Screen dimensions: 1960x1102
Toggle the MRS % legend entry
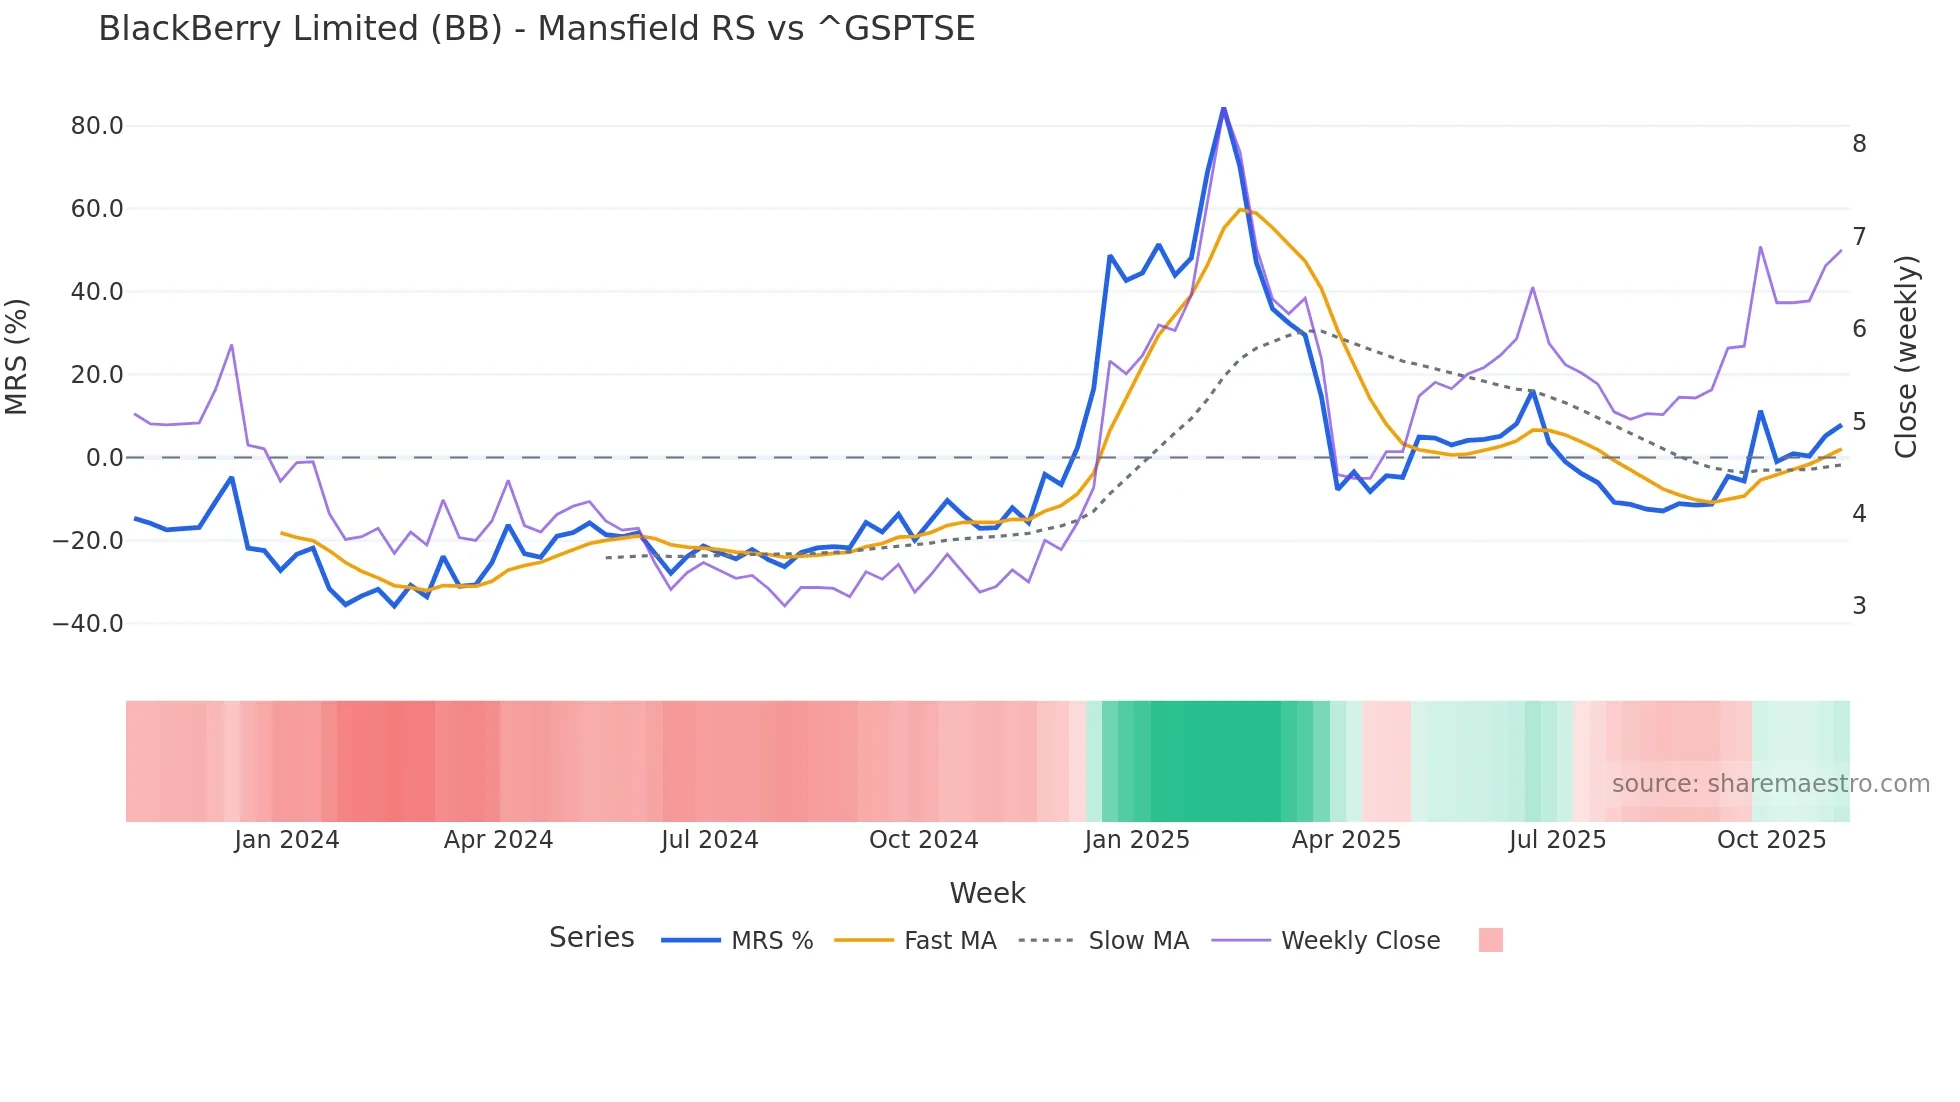[738, 940]
